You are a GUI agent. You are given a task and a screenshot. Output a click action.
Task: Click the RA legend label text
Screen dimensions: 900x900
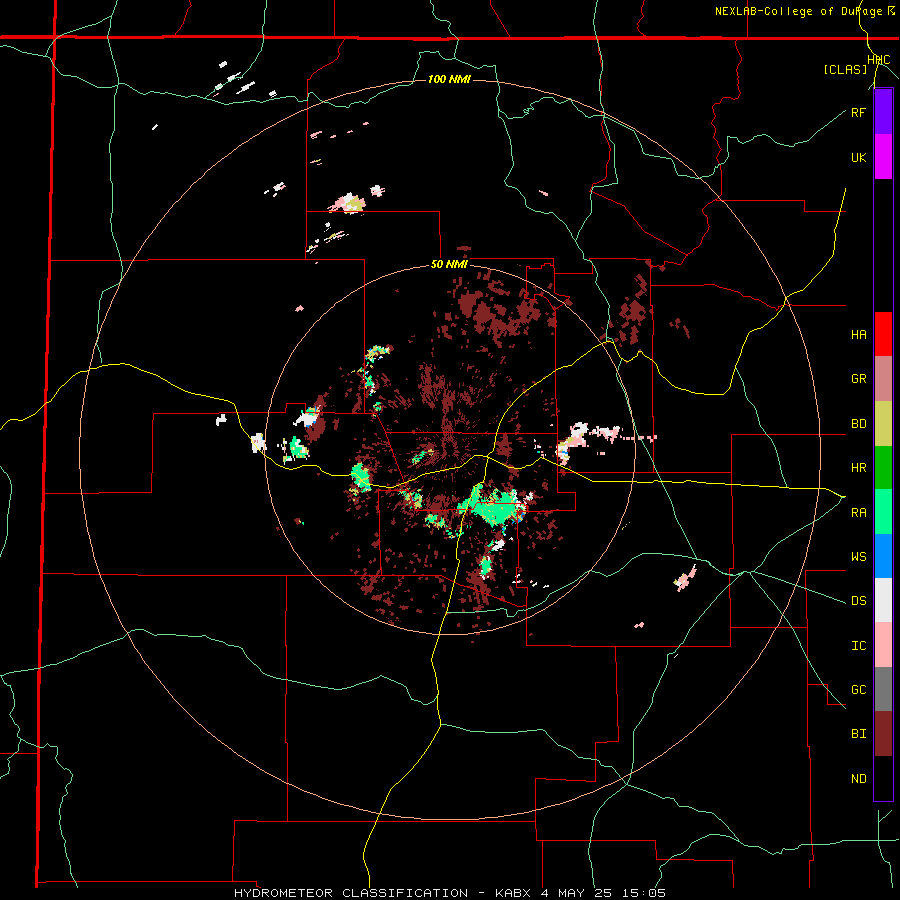[858, 513]
